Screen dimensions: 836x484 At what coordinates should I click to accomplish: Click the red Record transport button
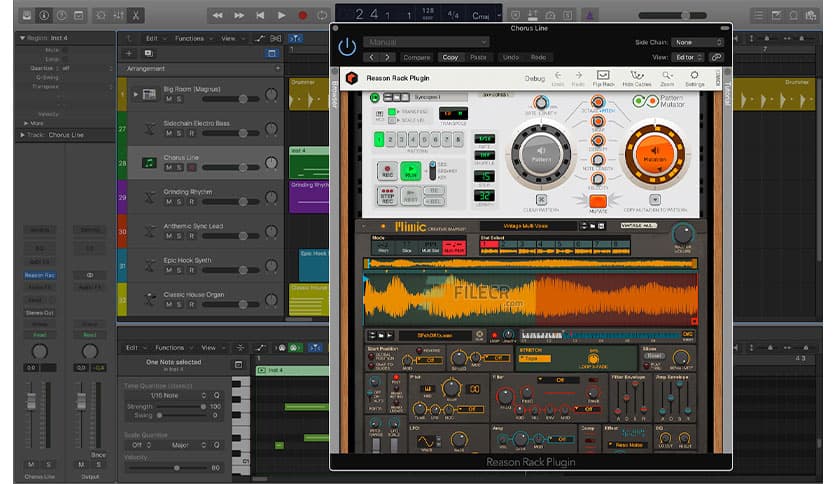302,15
